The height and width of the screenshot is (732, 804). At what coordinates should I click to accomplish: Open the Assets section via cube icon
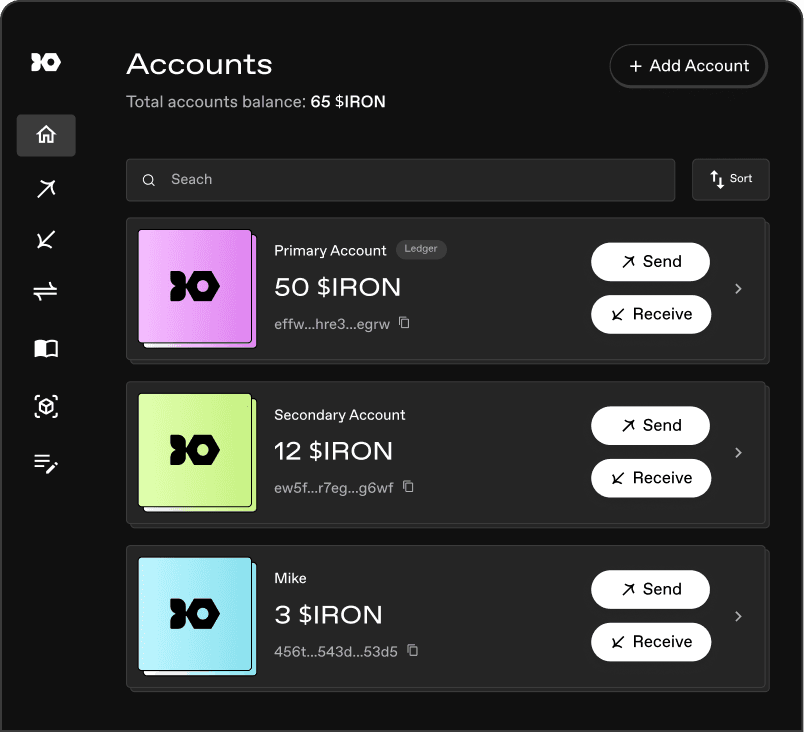point(45,406)
